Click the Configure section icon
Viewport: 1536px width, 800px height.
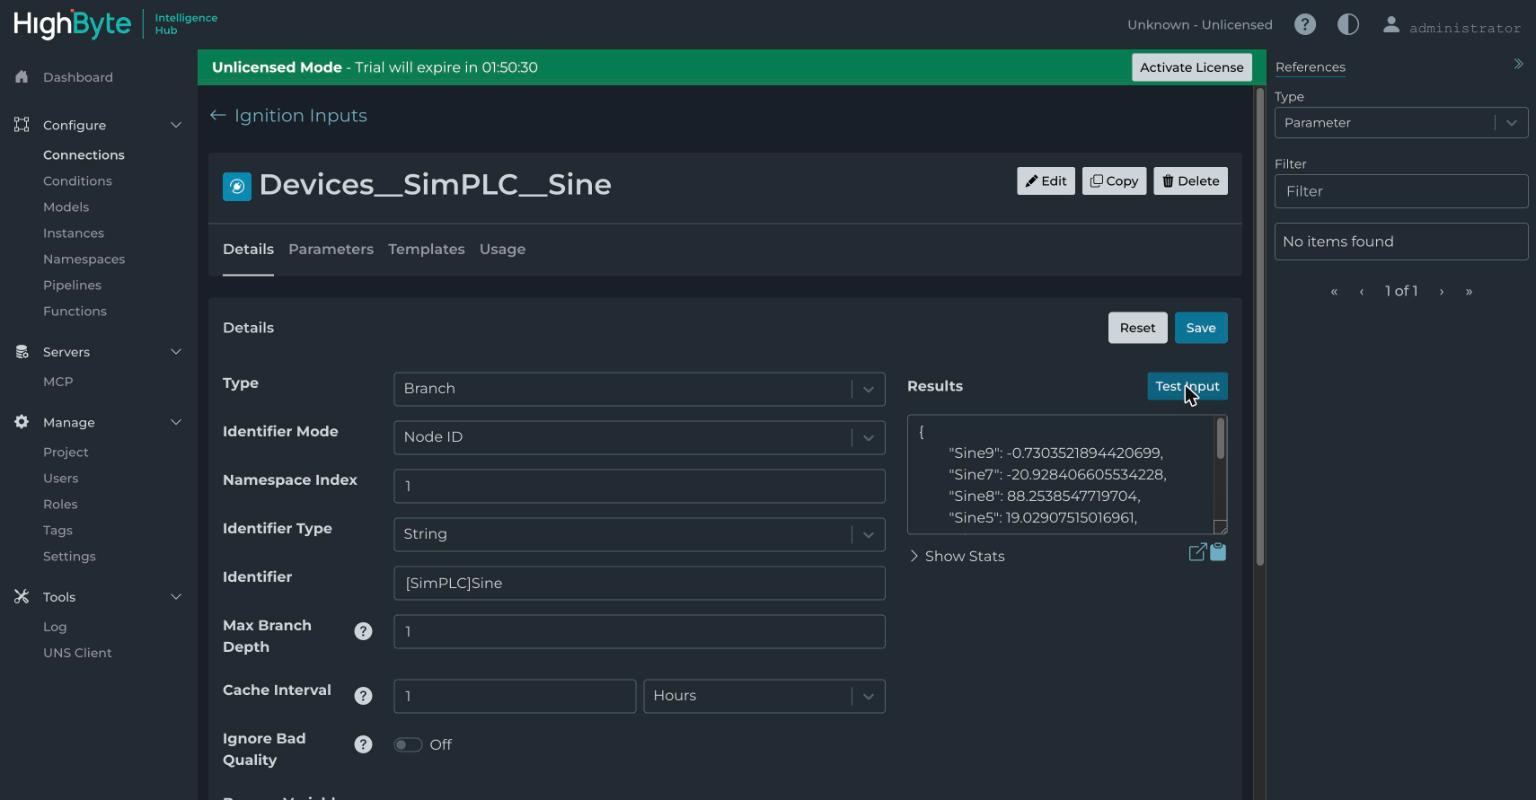22,125
